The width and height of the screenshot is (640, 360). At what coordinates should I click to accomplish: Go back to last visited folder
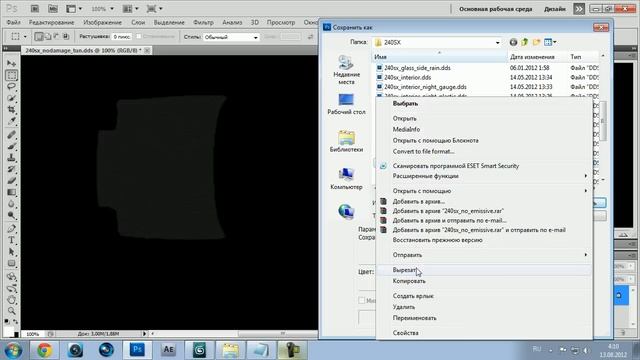513,42
